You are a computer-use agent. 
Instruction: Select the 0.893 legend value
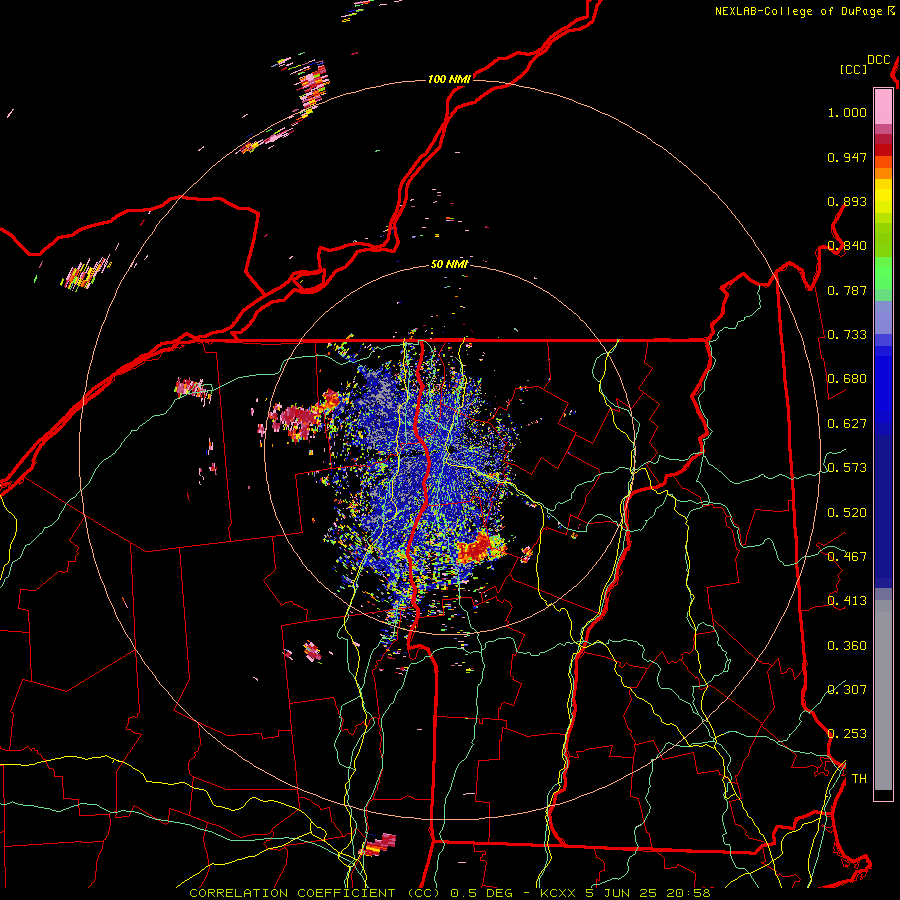847,201
